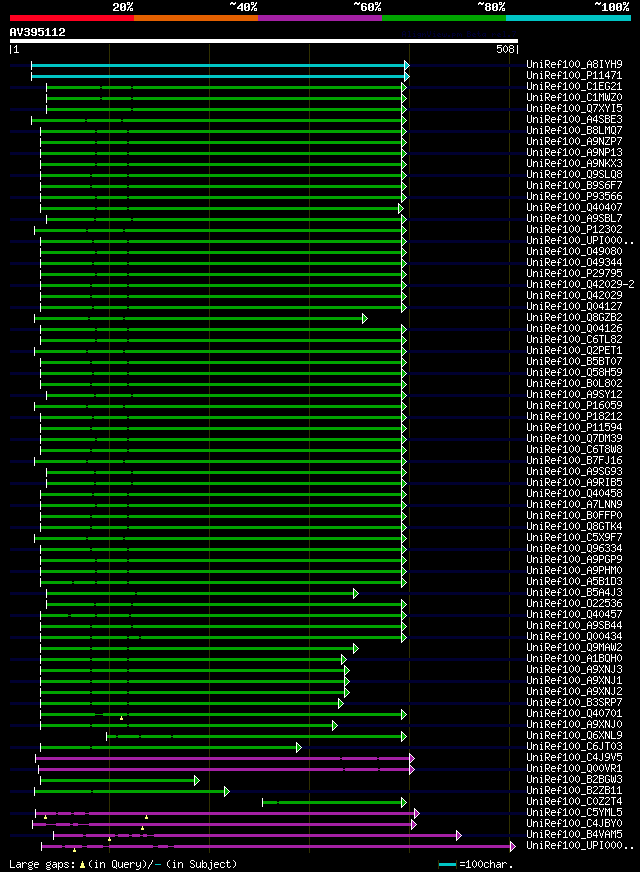
Task: Select the UniRef100_A9RIB5 label
Action: (574, 483)
